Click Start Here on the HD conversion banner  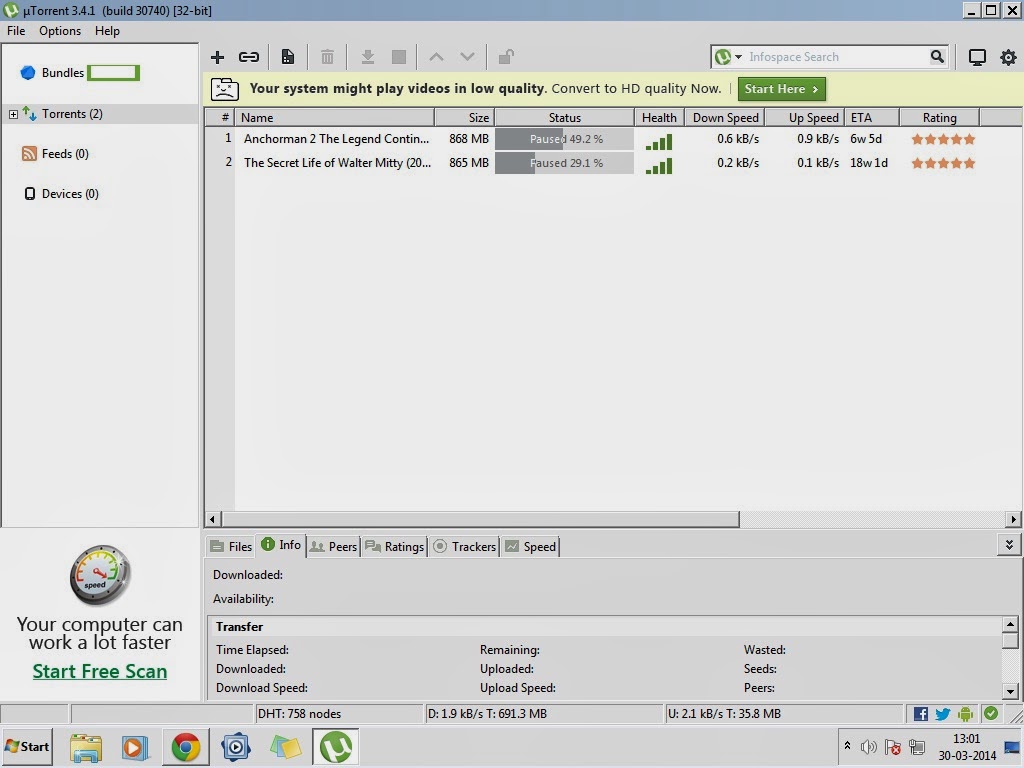[x=781, y=88]
